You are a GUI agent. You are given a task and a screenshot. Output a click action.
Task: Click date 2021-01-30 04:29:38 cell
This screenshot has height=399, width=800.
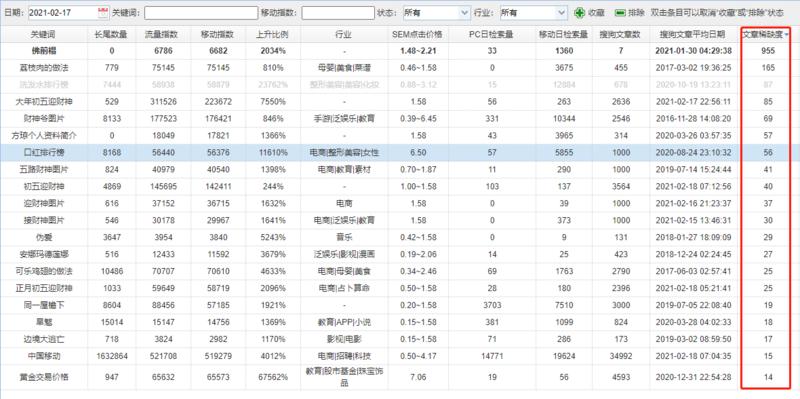[694, 51]
